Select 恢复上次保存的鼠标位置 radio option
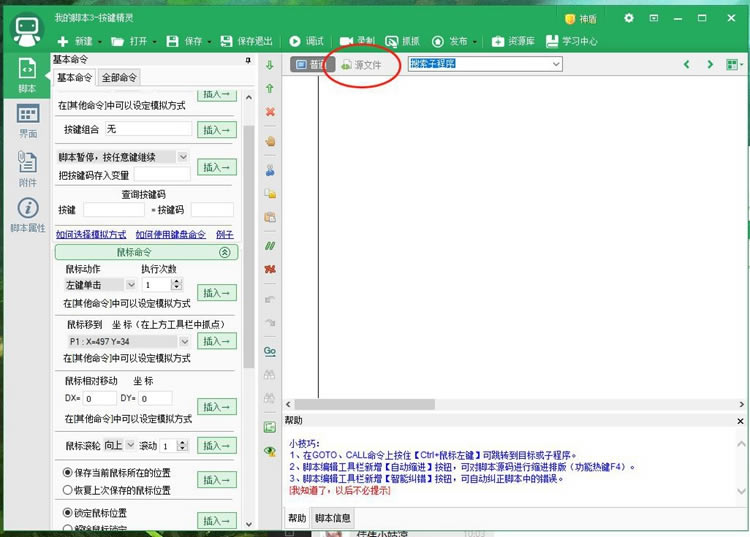Screen dimensions: 750x537 (x=66, y=490)
